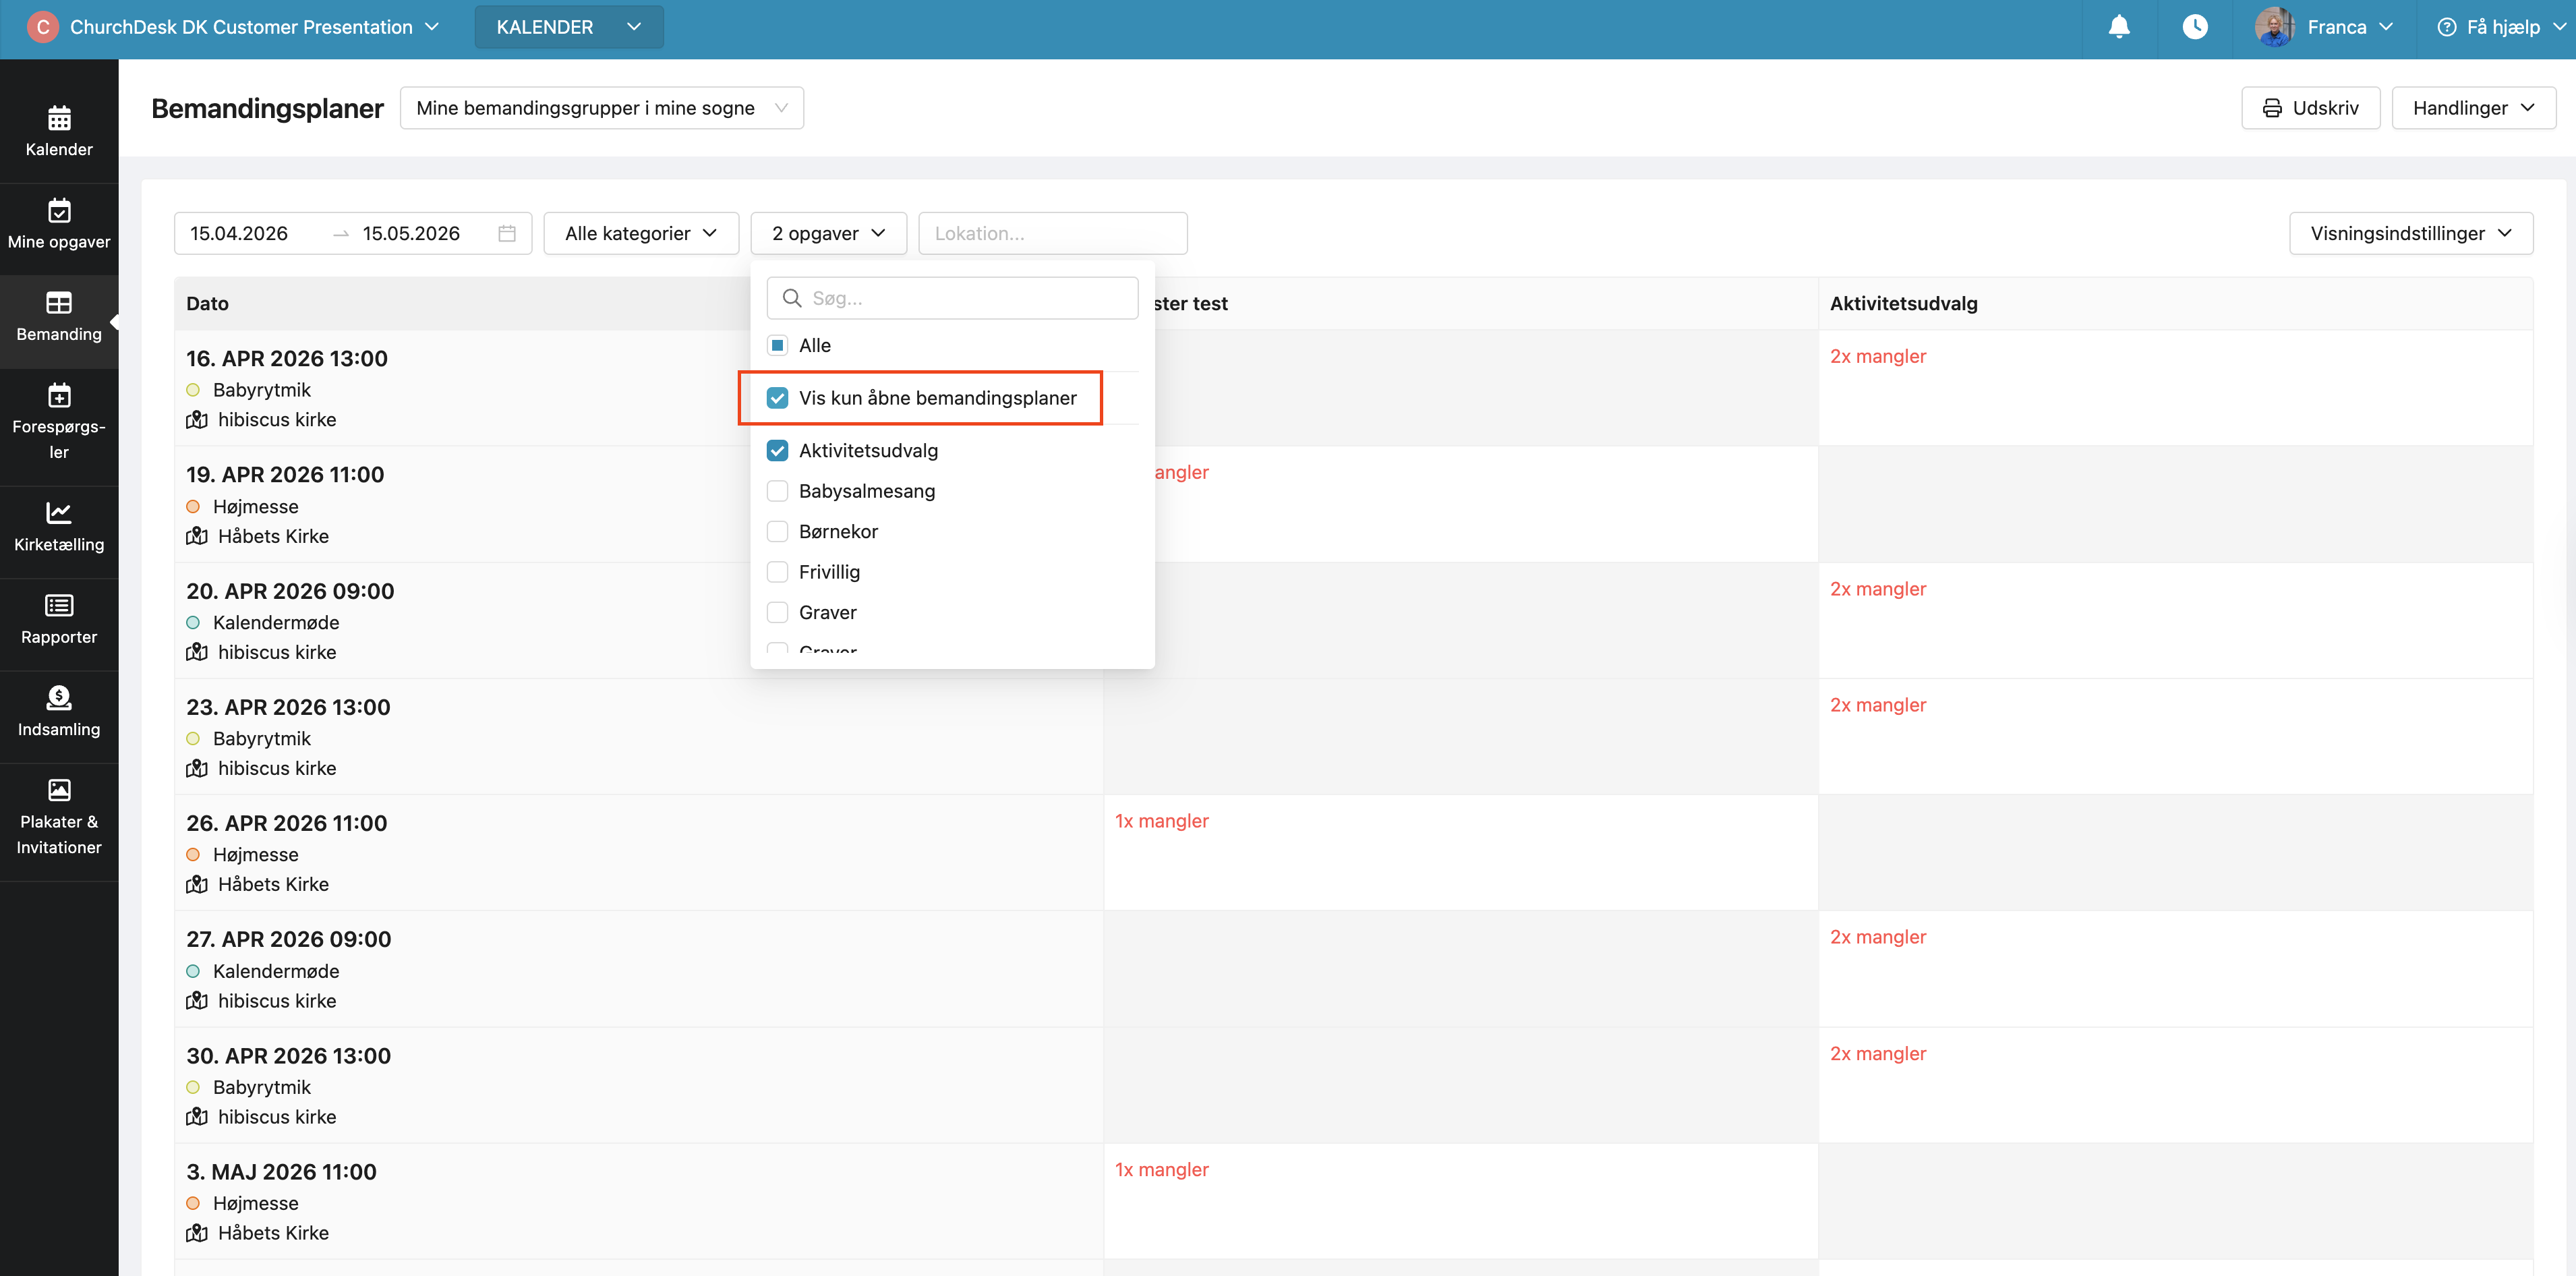Open the Rapporter section
Viewport: 2576px width, 1276px height.
59,619
